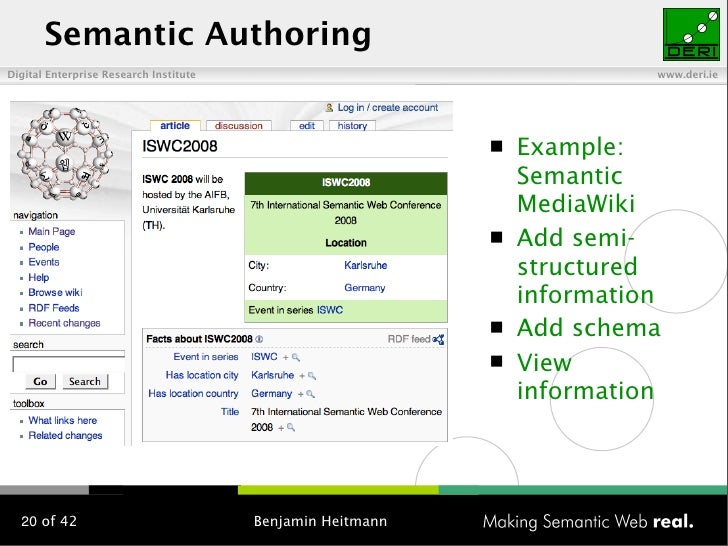Viewport: 728px width, 546px height.
Task: Click the magnifier icon in the Karlsruhe facts row
Action: click(312, 376)
